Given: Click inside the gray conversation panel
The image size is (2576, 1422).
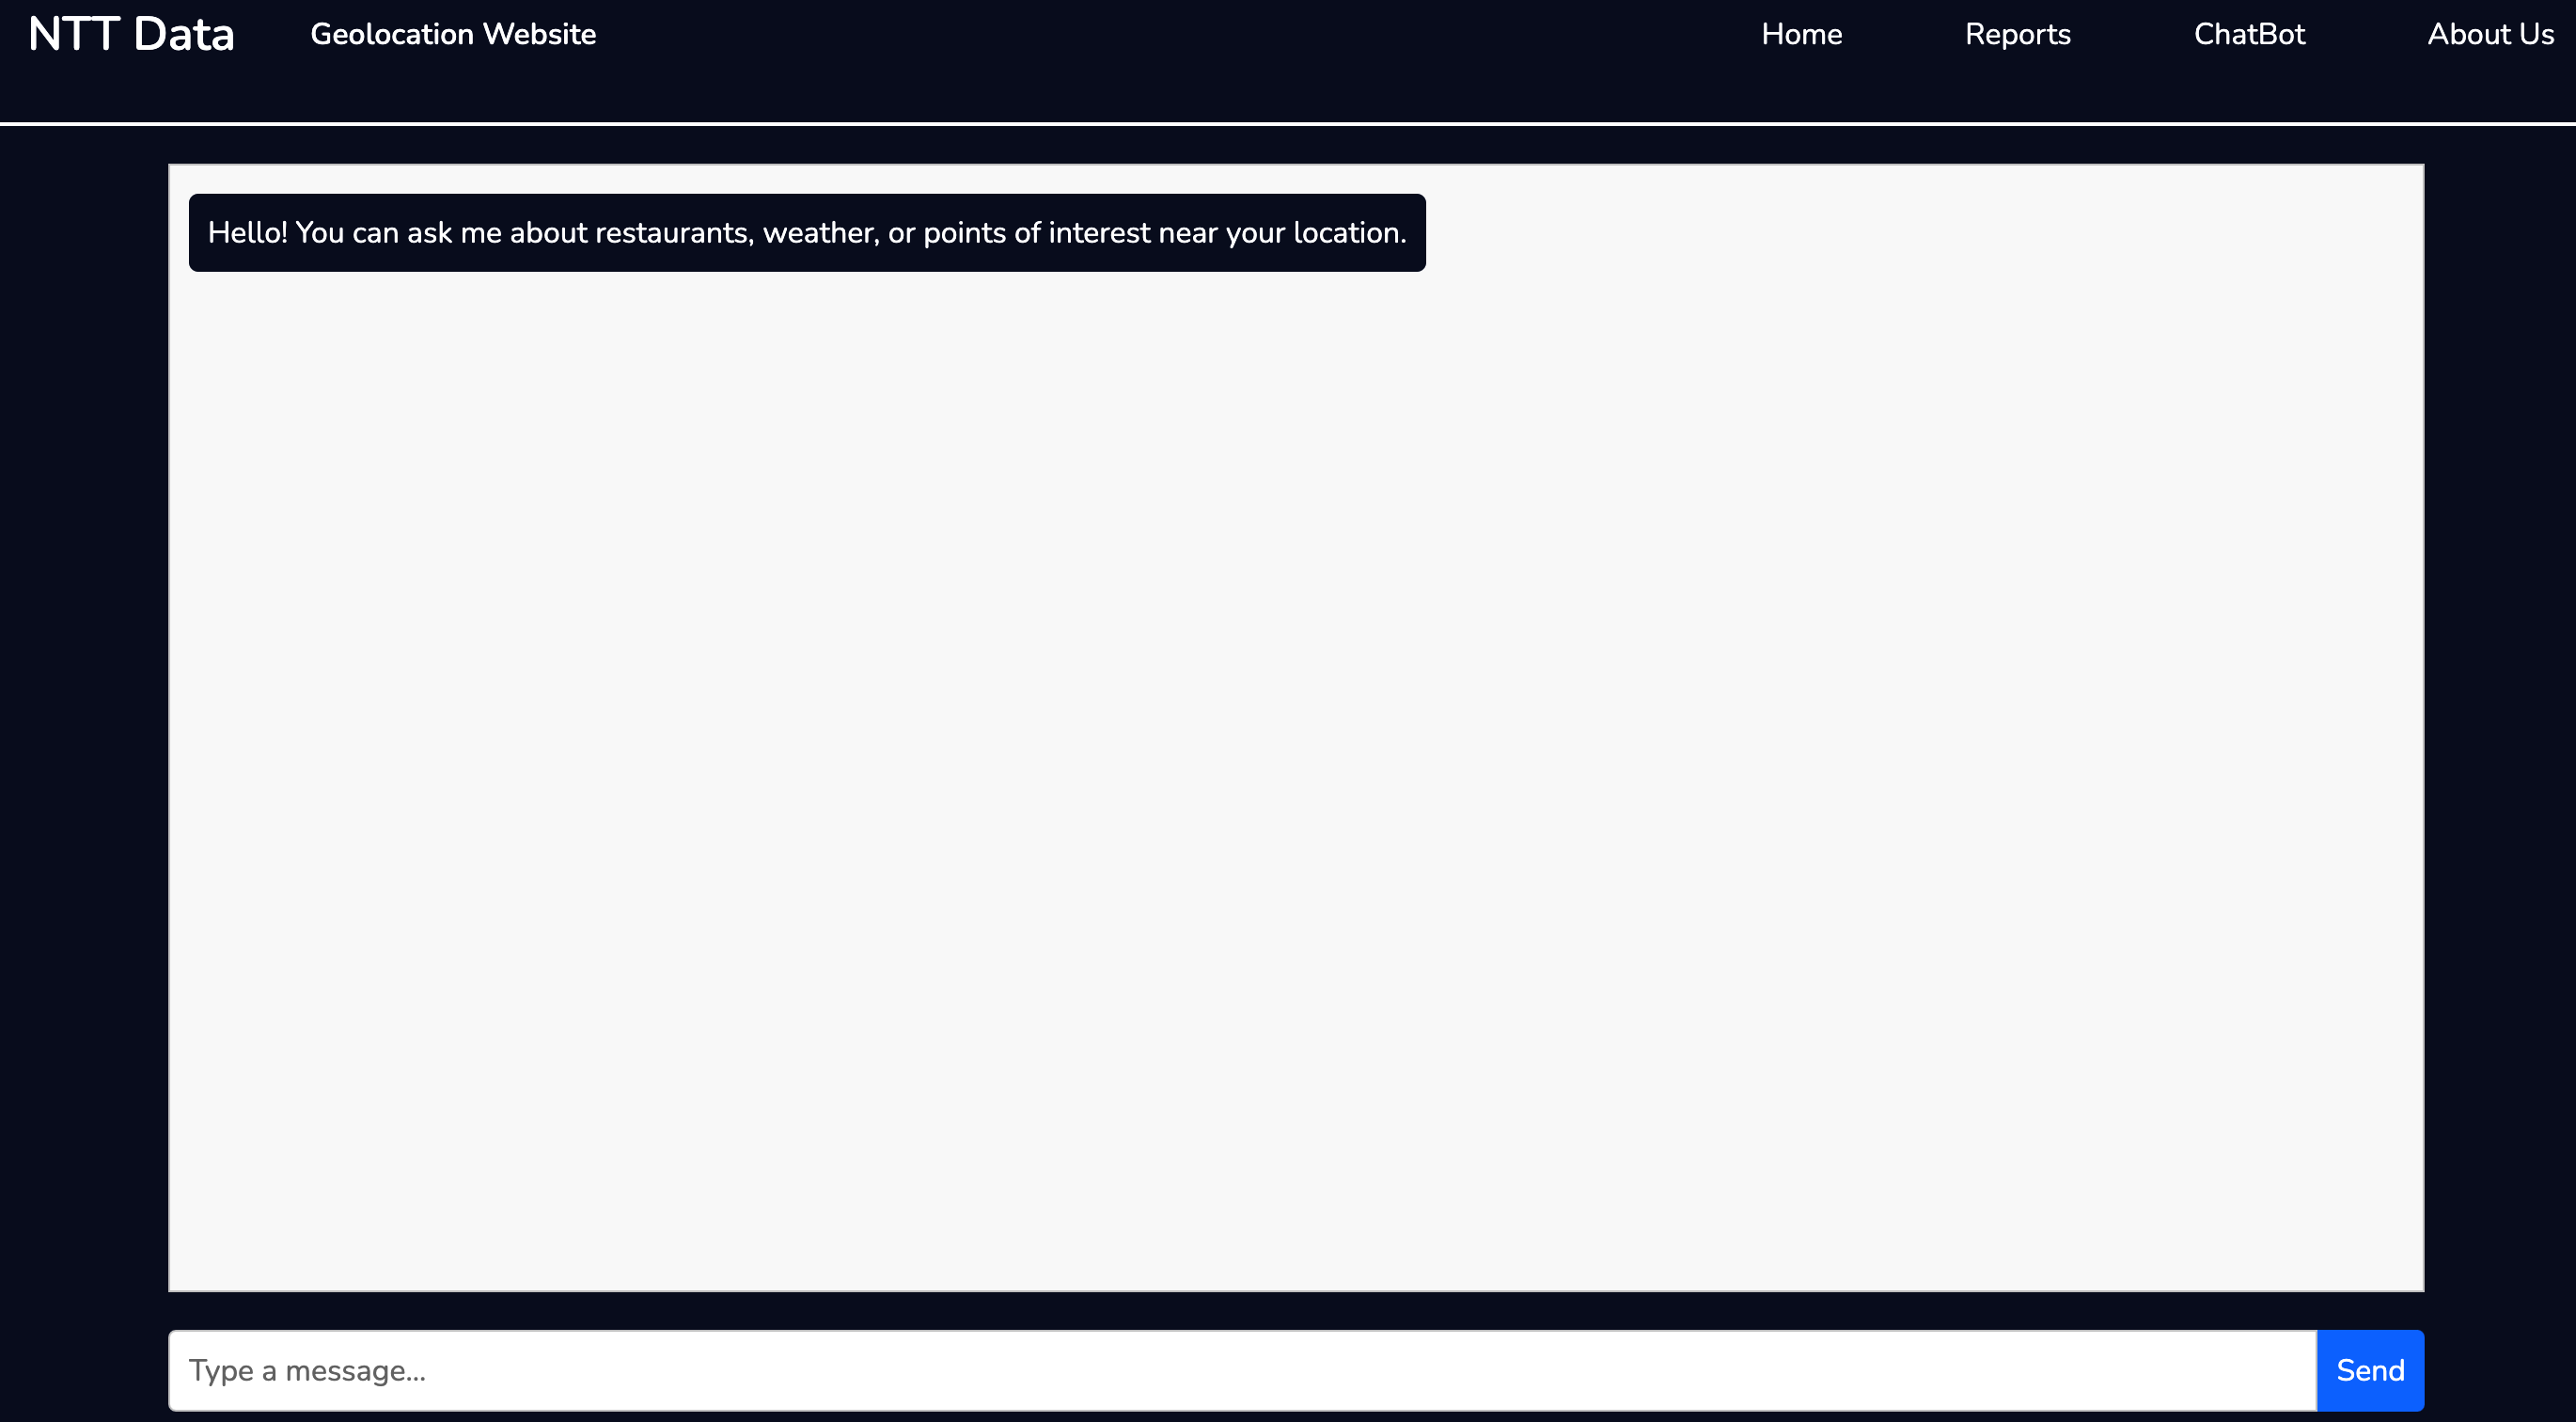Looking at the screenshot, I should pyautogui.click(x=1295, y=780).
